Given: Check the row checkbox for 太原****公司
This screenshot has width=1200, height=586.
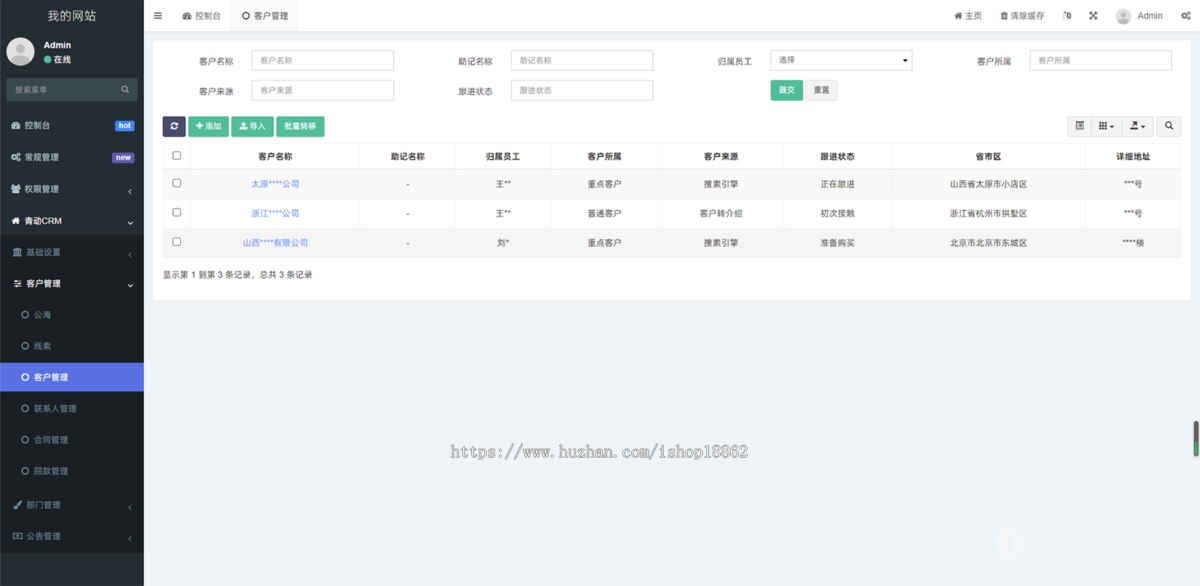Looking at the screenshot, I should pyautogui.click(x=177, y=184).
